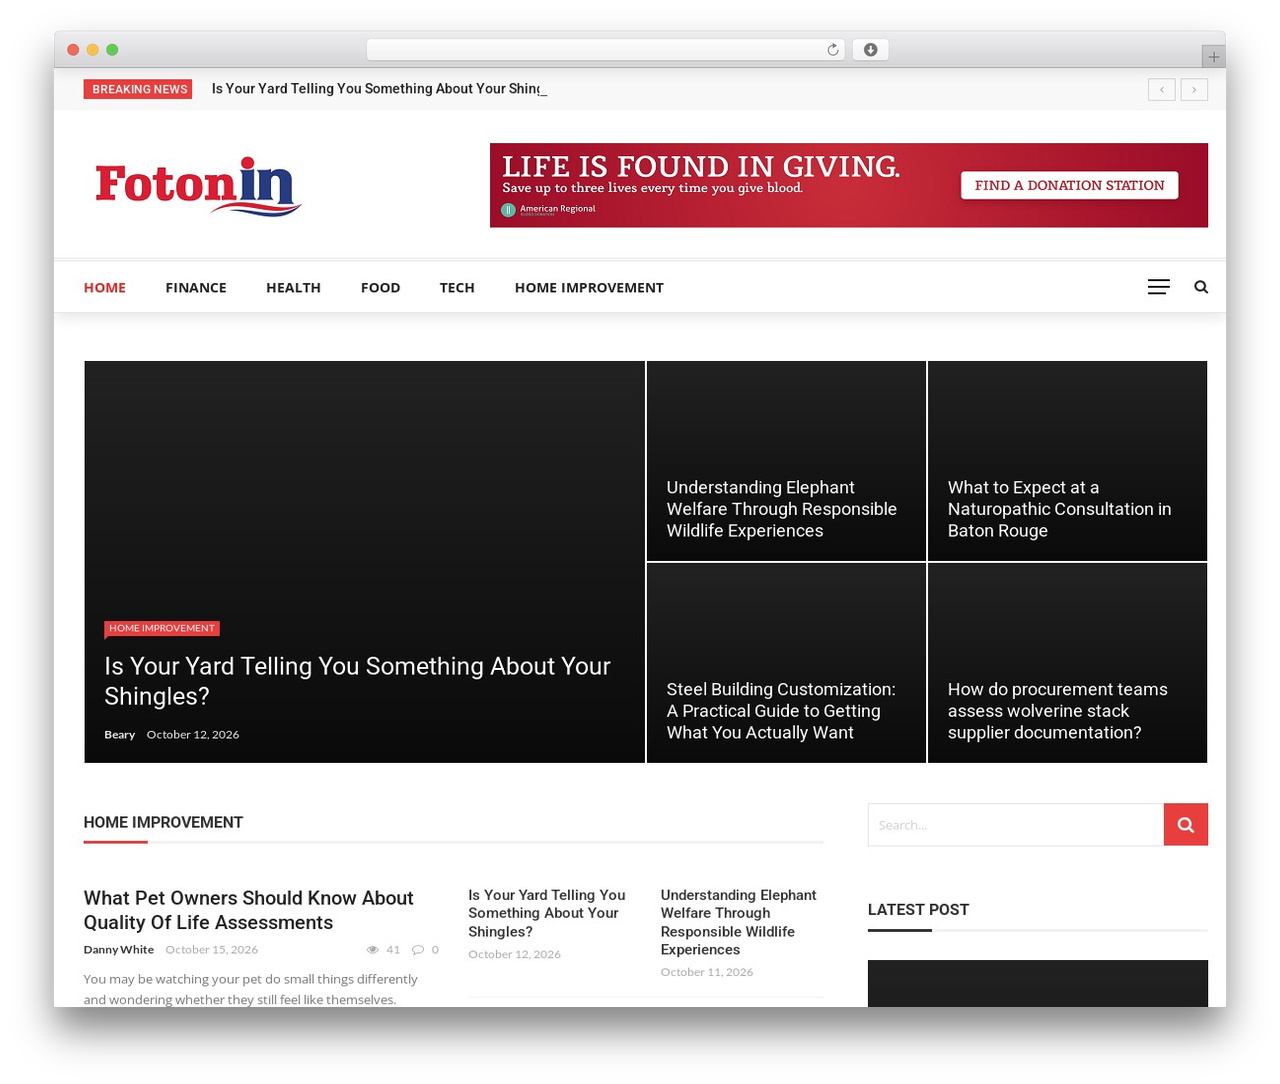Focus the sidebar Search input field
The image size is (1280, 1084).
pyautogui.click(x=1016, y=824)
